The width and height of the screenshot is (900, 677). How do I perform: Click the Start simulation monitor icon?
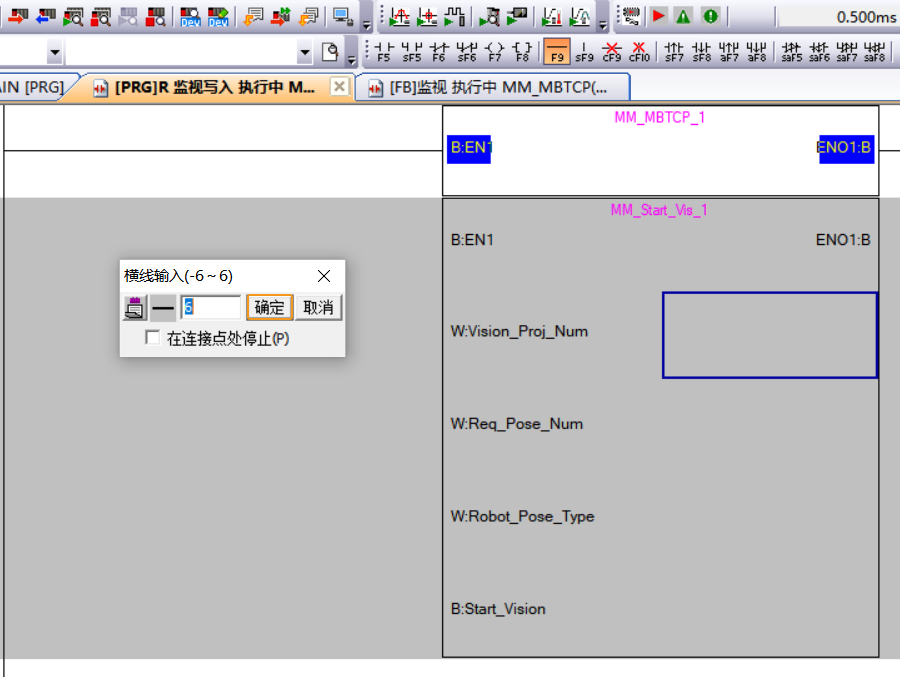(343, 17)
